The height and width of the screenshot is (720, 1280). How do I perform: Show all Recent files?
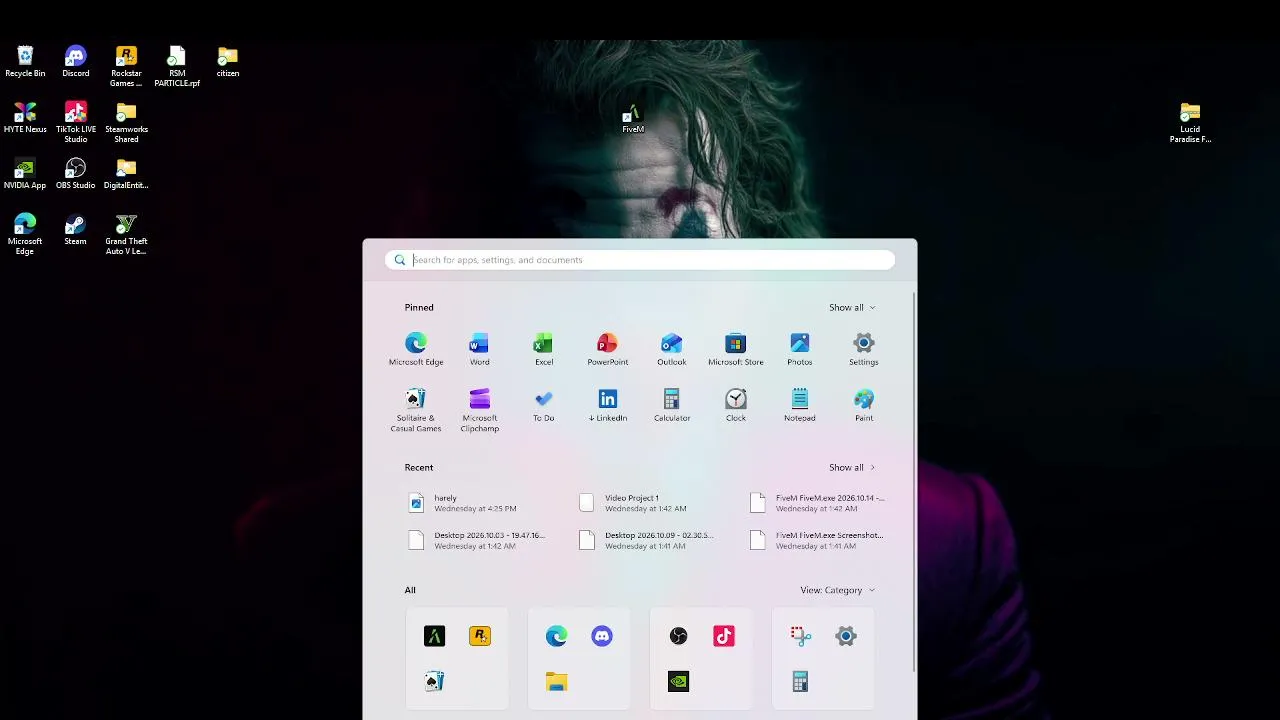tap(852, 468)
